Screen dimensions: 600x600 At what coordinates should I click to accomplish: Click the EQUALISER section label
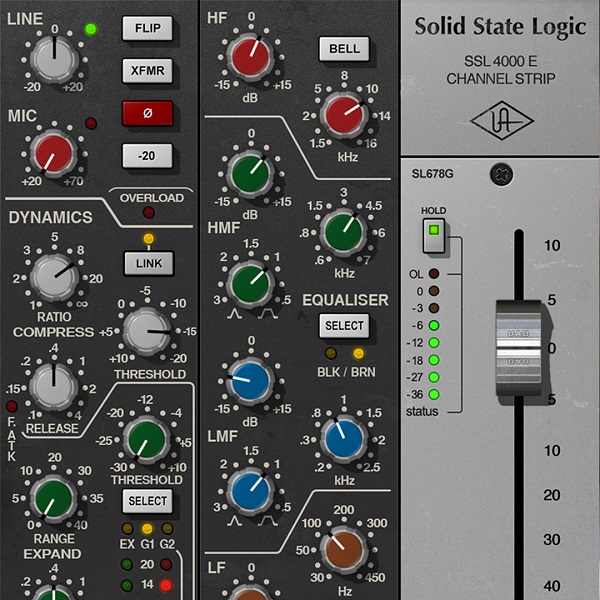346,300
